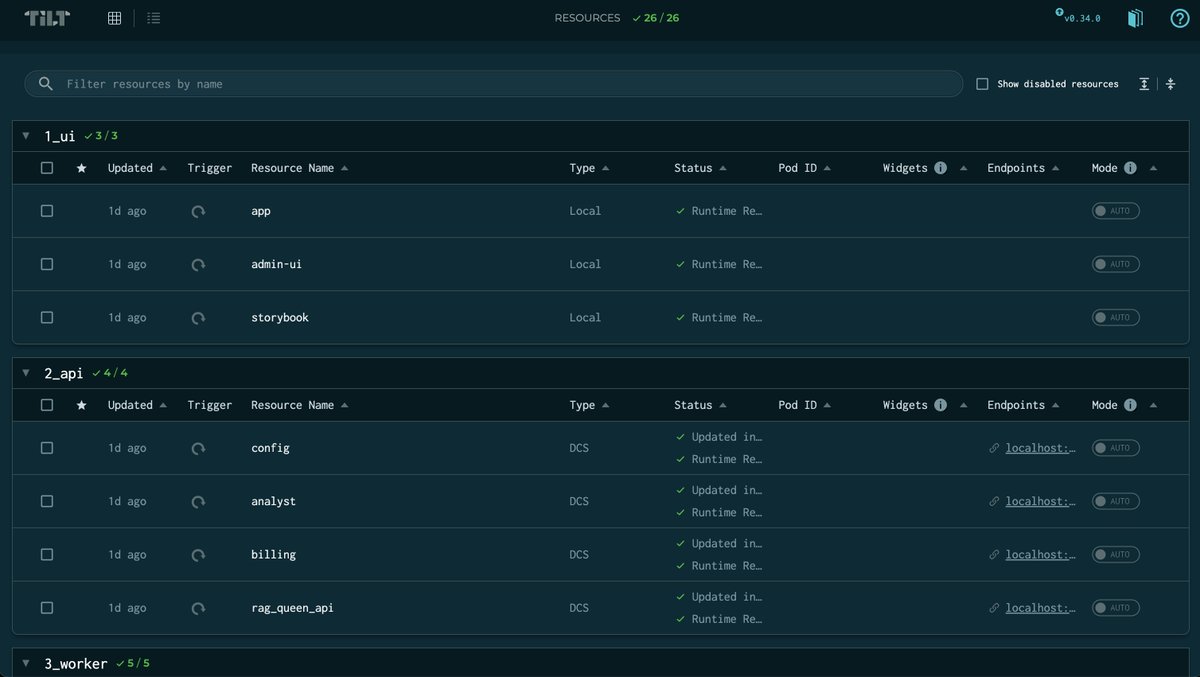Check the storybook resource checkbox
This screenshot has width=1200, height=677.
(x=47, y=317)
